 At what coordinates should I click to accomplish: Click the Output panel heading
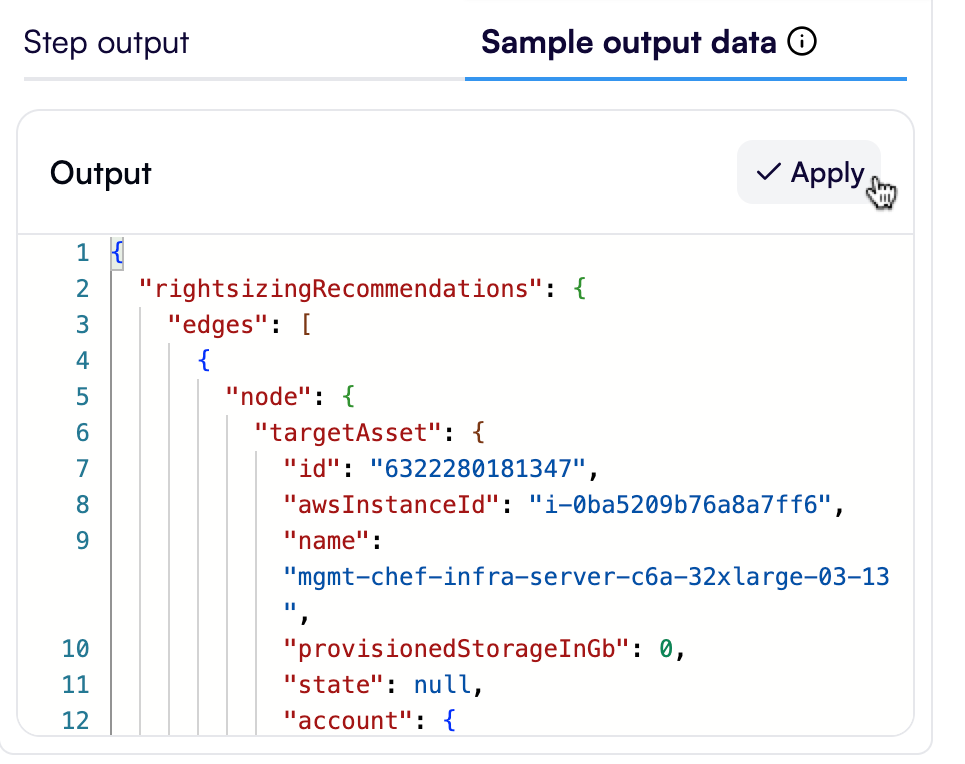pyautogui.click(x=100, y=173)
